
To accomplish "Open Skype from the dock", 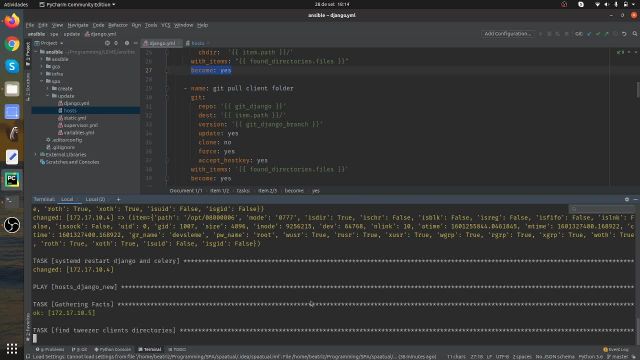I will (12, 66).
